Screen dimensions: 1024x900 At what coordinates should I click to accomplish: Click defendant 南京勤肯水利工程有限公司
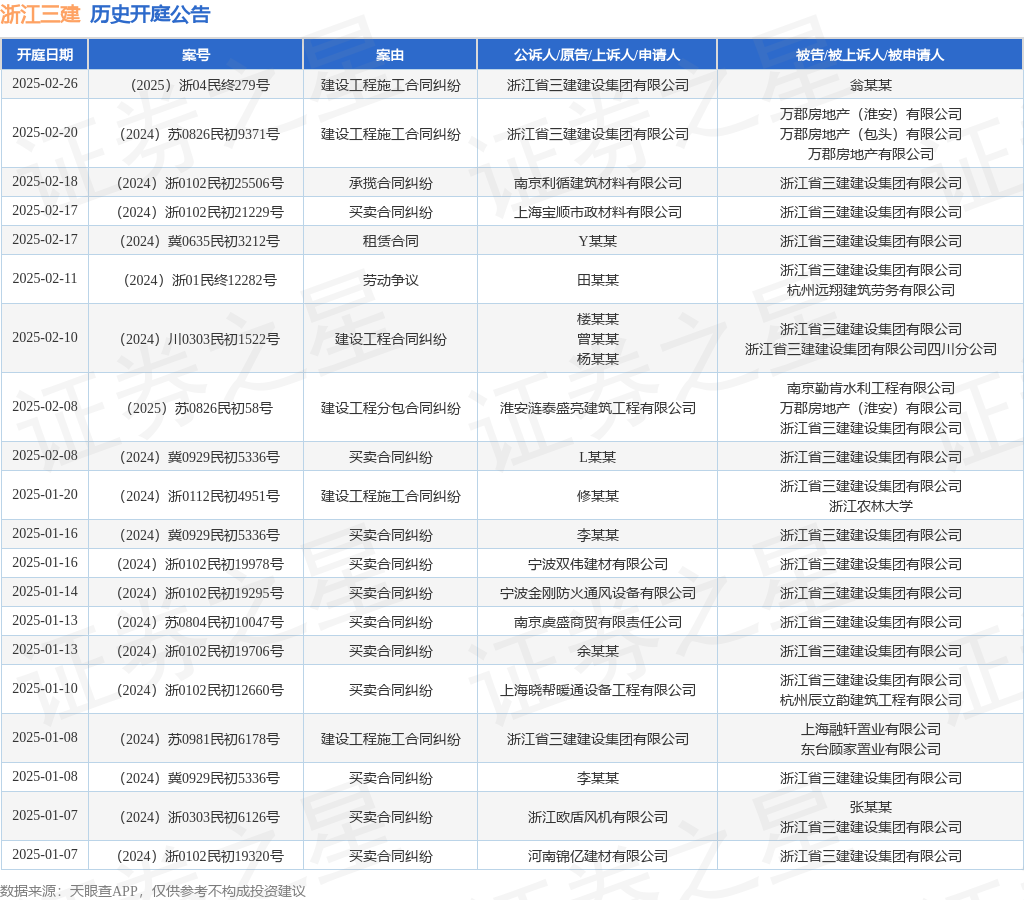coord(871,388)
